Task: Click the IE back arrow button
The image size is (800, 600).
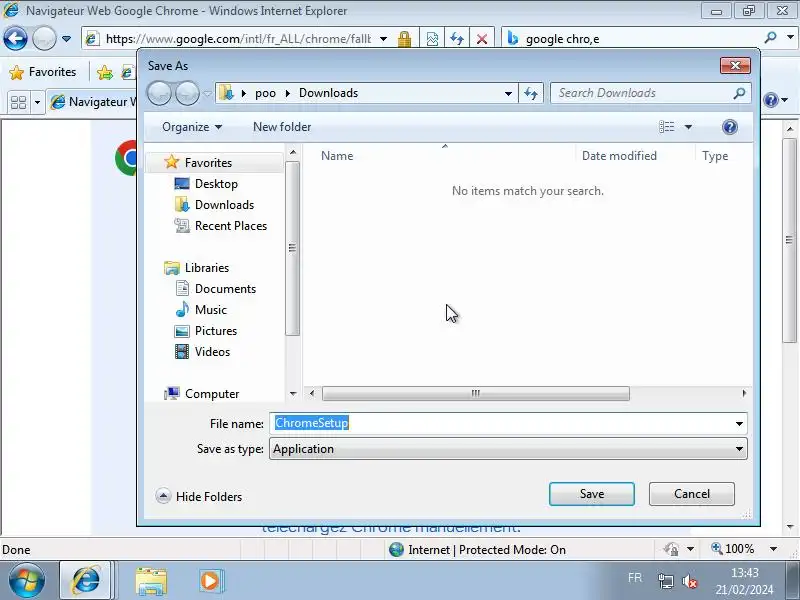Action: [15, 38]
